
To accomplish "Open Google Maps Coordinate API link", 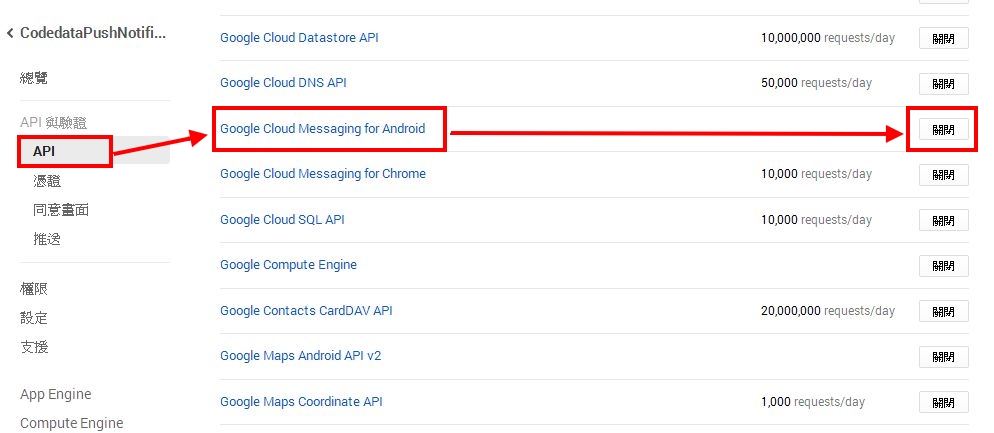I will coord(301,402).
